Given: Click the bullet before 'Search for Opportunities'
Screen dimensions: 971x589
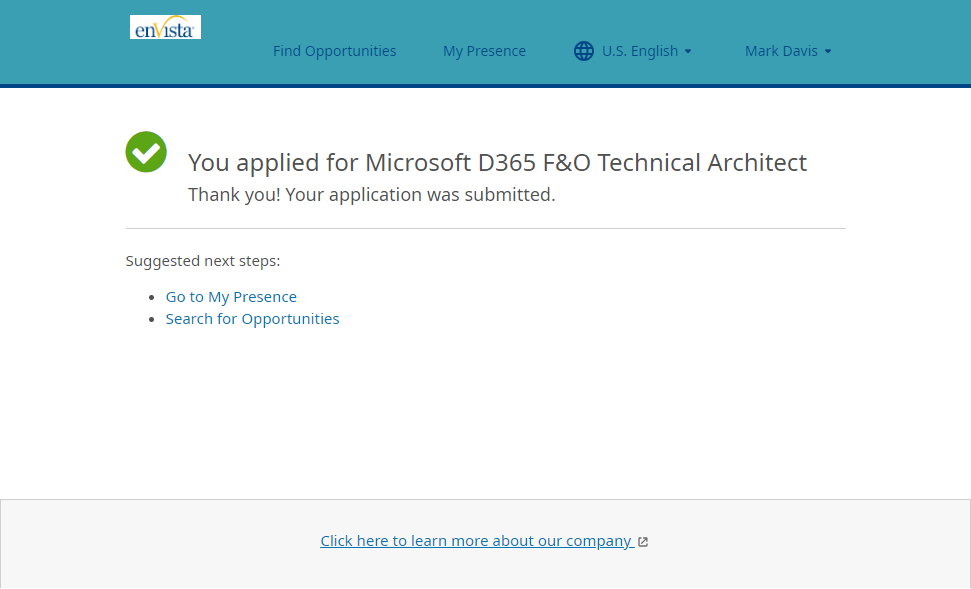Looking at the screenshot, I should 152,320.
